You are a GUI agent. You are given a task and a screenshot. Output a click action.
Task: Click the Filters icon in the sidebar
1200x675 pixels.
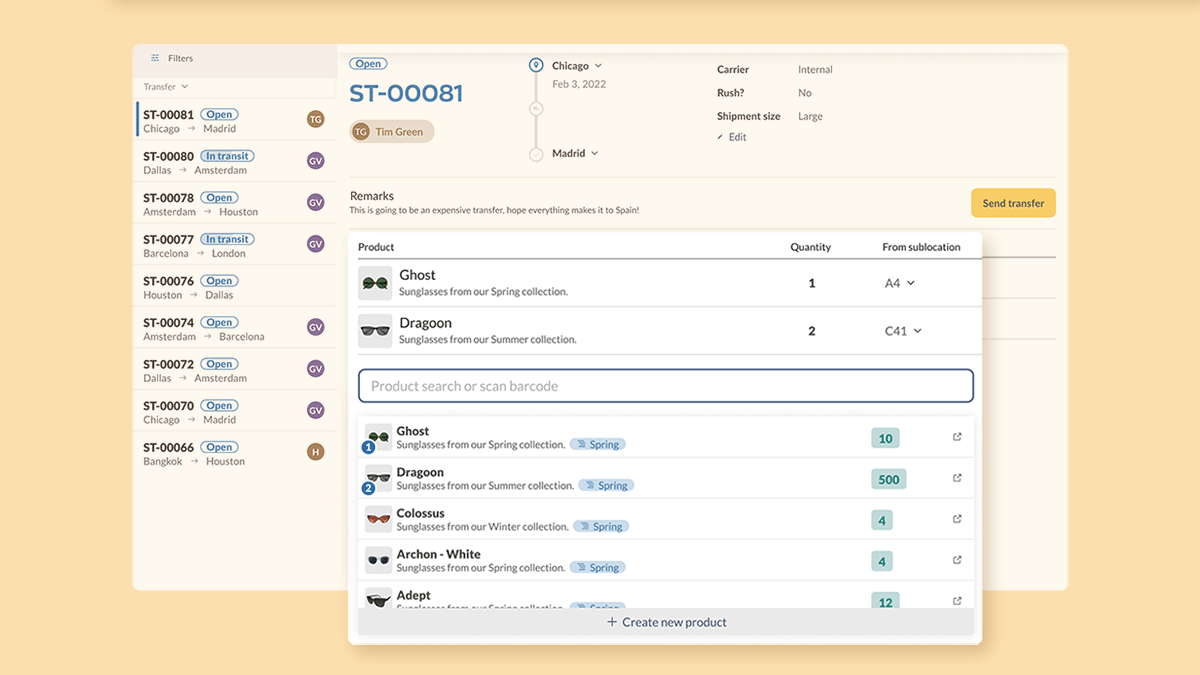click(155, 58)
